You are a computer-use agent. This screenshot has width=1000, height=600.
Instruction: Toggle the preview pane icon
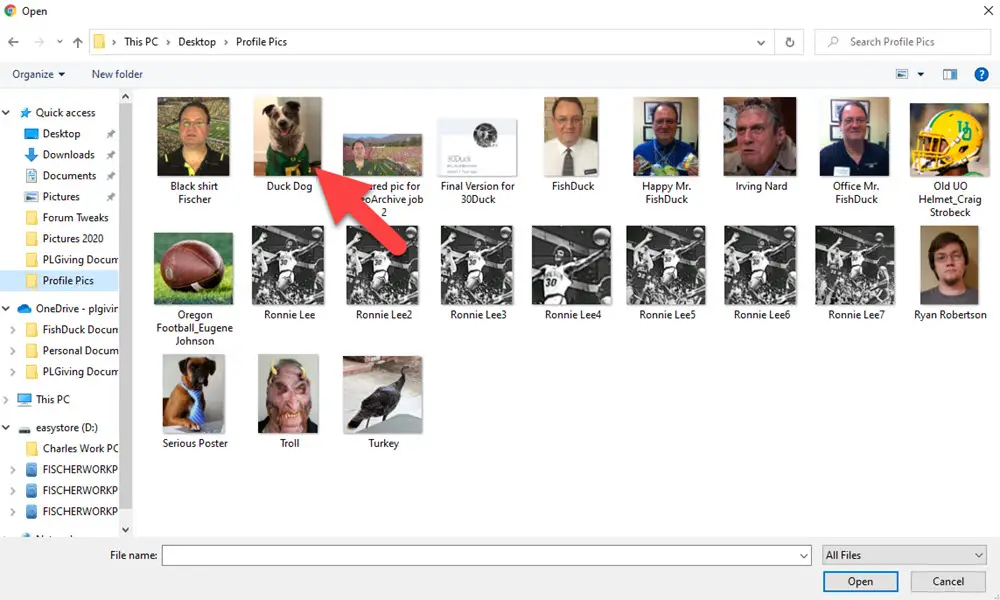point(950,74)
